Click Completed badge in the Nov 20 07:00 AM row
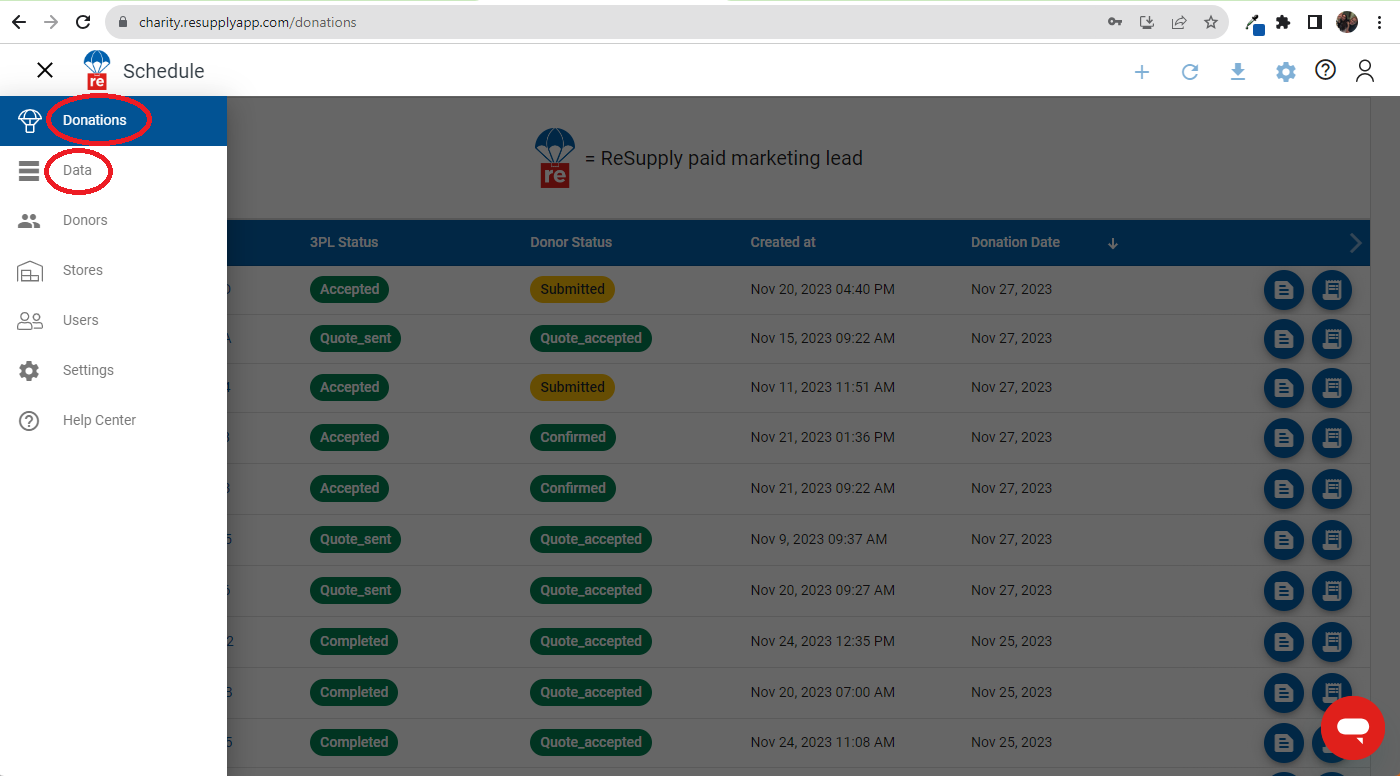This screenshot has height=776, width=1400. 354,692
